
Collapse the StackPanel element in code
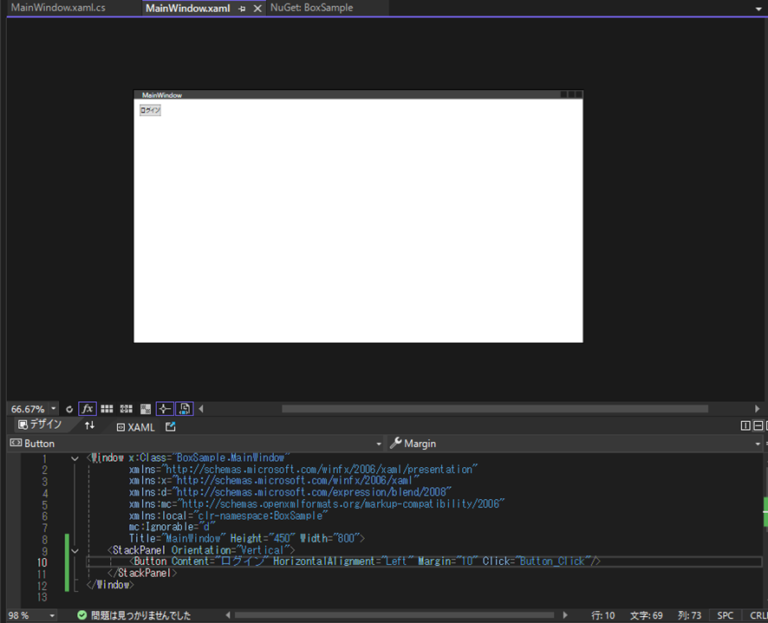[x=75, y=550]
